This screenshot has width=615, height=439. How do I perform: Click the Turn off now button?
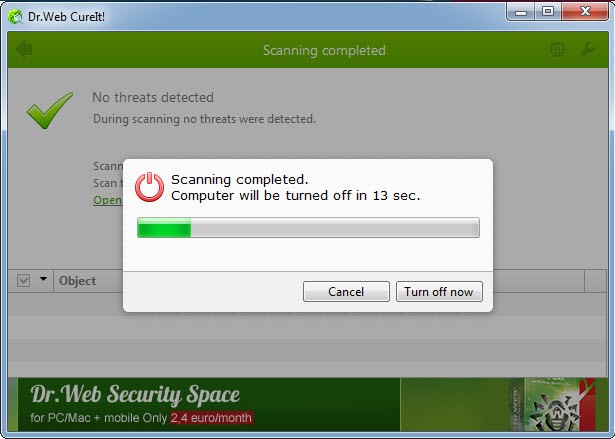pos(439,291)
